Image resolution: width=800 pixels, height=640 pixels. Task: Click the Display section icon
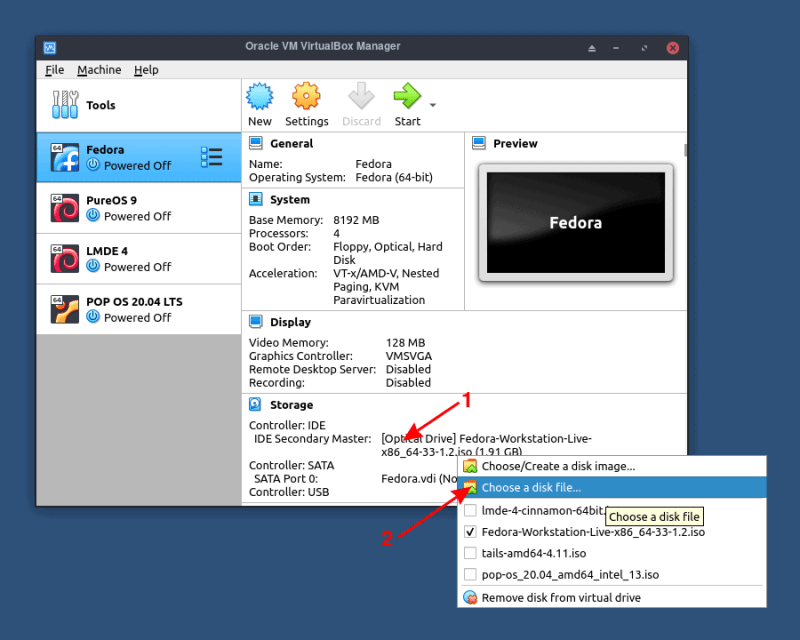pos(253,322)
